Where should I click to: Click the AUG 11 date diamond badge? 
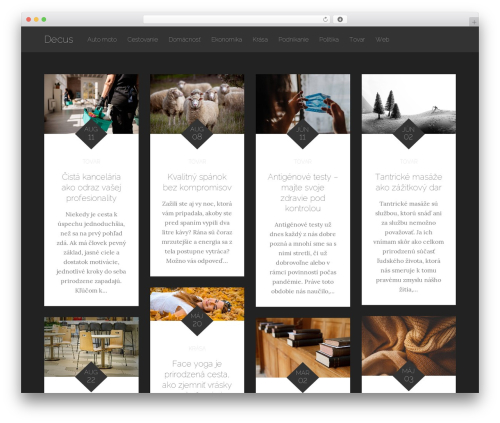91,133
